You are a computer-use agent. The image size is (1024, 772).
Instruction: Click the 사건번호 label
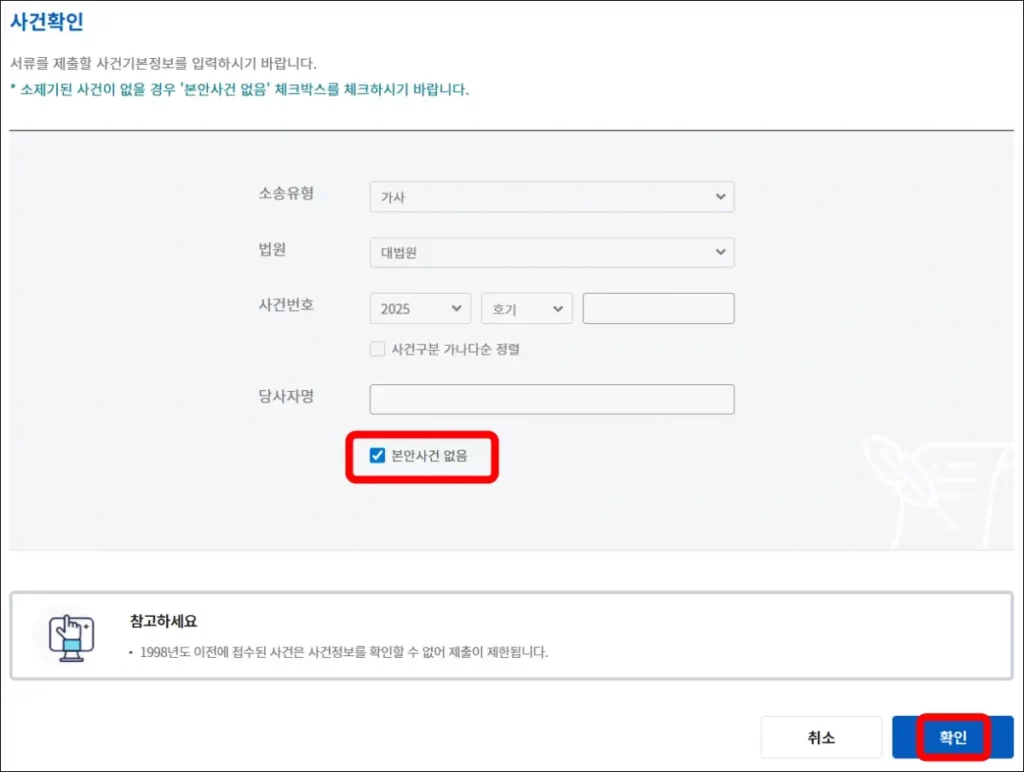pyautogui.click(x=286, y=305)
